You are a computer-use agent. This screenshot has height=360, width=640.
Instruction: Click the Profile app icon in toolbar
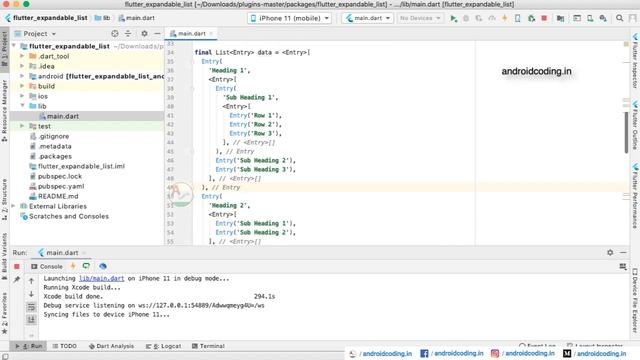(492, 18)
